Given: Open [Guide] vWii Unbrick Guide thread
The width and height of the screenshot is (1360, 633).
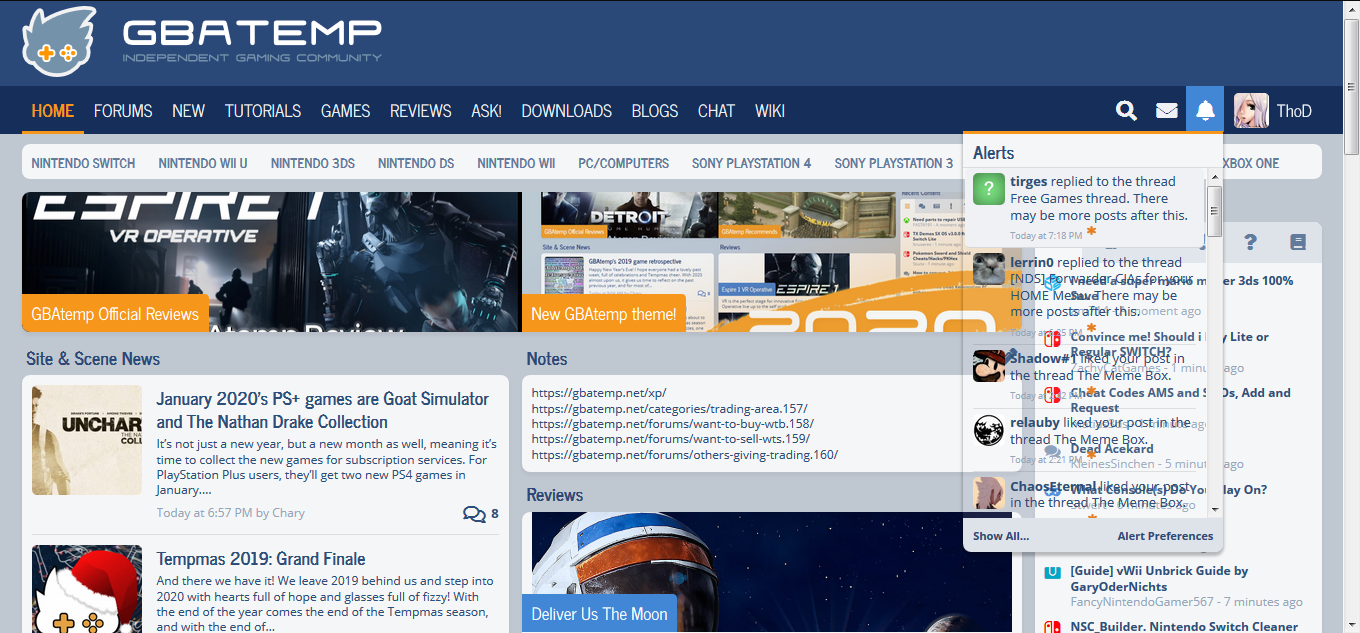Looking at the screenshot, I should [1159, 578].
